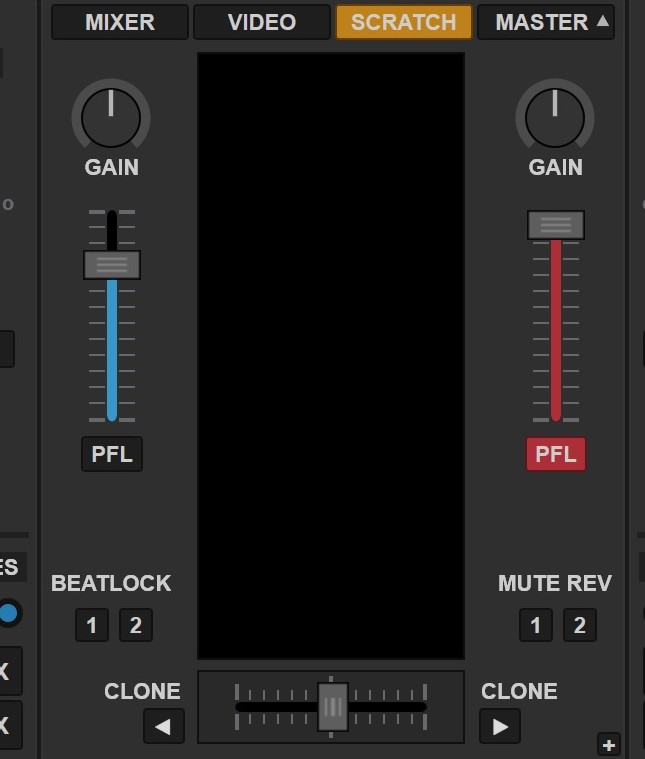Click the left deck GAIN knob

point(111,118)
